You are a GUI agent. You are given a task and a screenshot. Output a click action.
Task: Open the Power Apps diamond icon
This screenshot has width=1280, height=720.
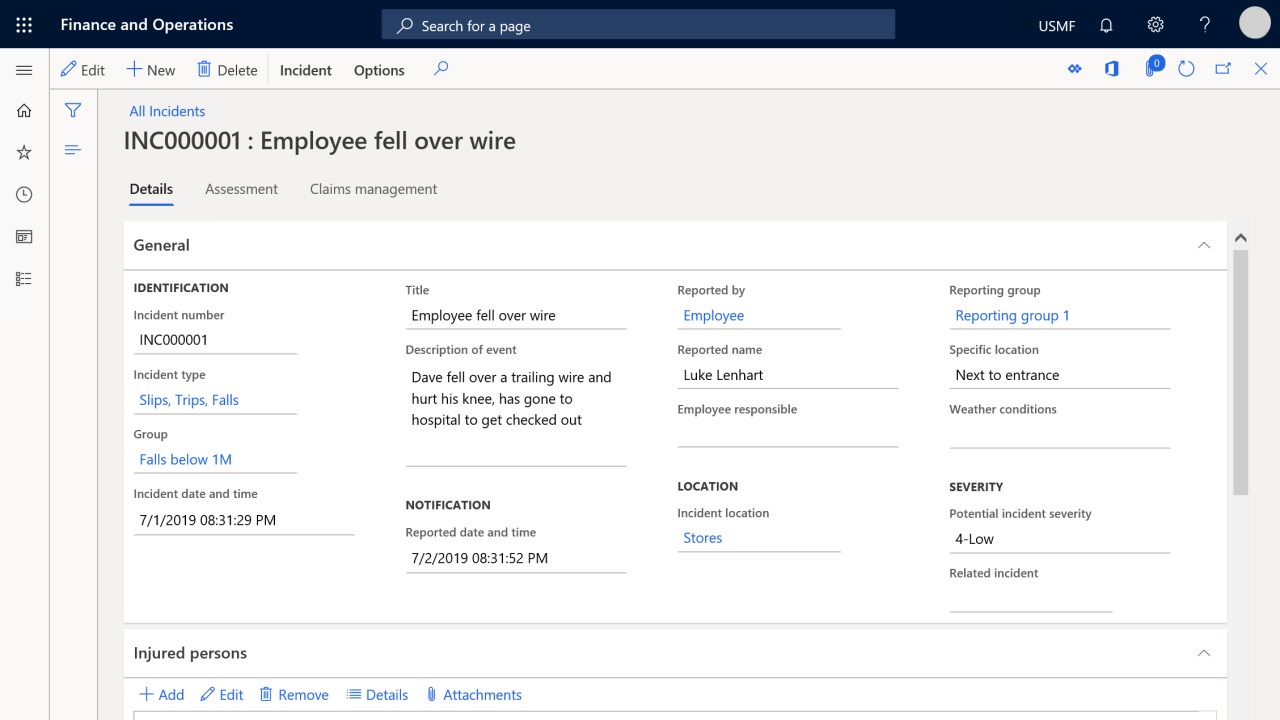(x=1075, y=69)
